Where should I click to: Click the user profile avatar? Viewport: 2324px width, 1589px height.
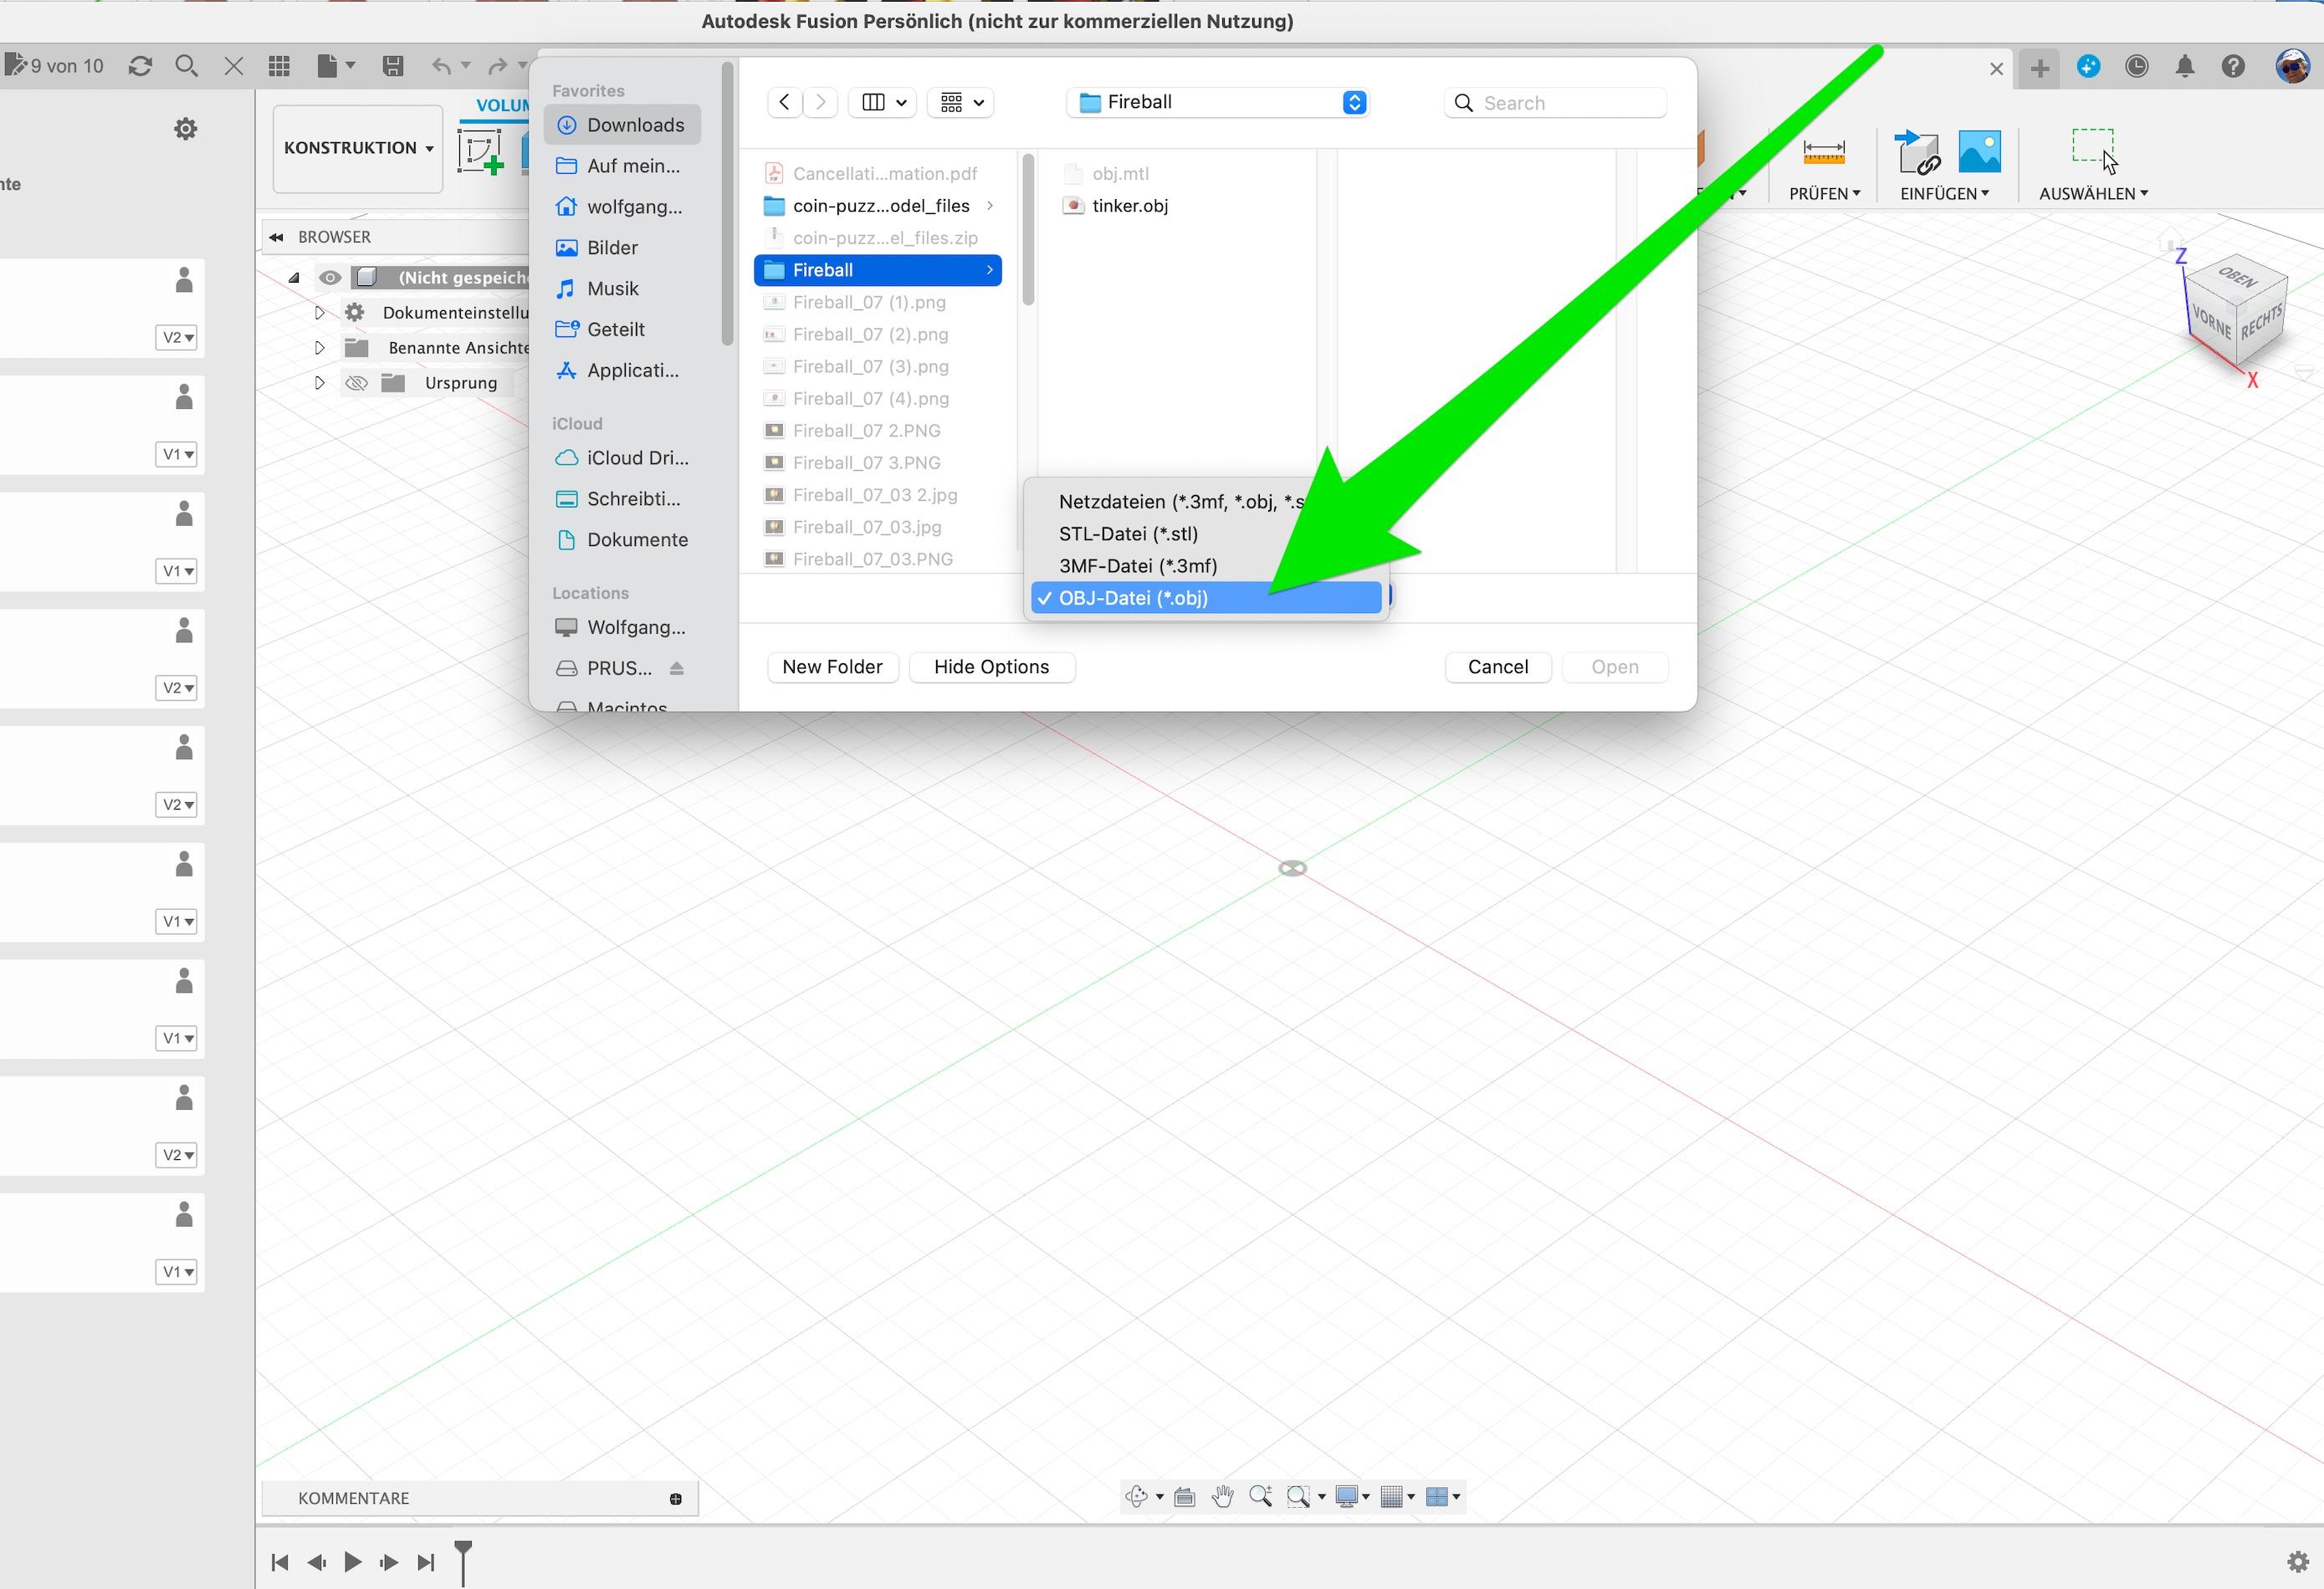(x=2293, y=66)
